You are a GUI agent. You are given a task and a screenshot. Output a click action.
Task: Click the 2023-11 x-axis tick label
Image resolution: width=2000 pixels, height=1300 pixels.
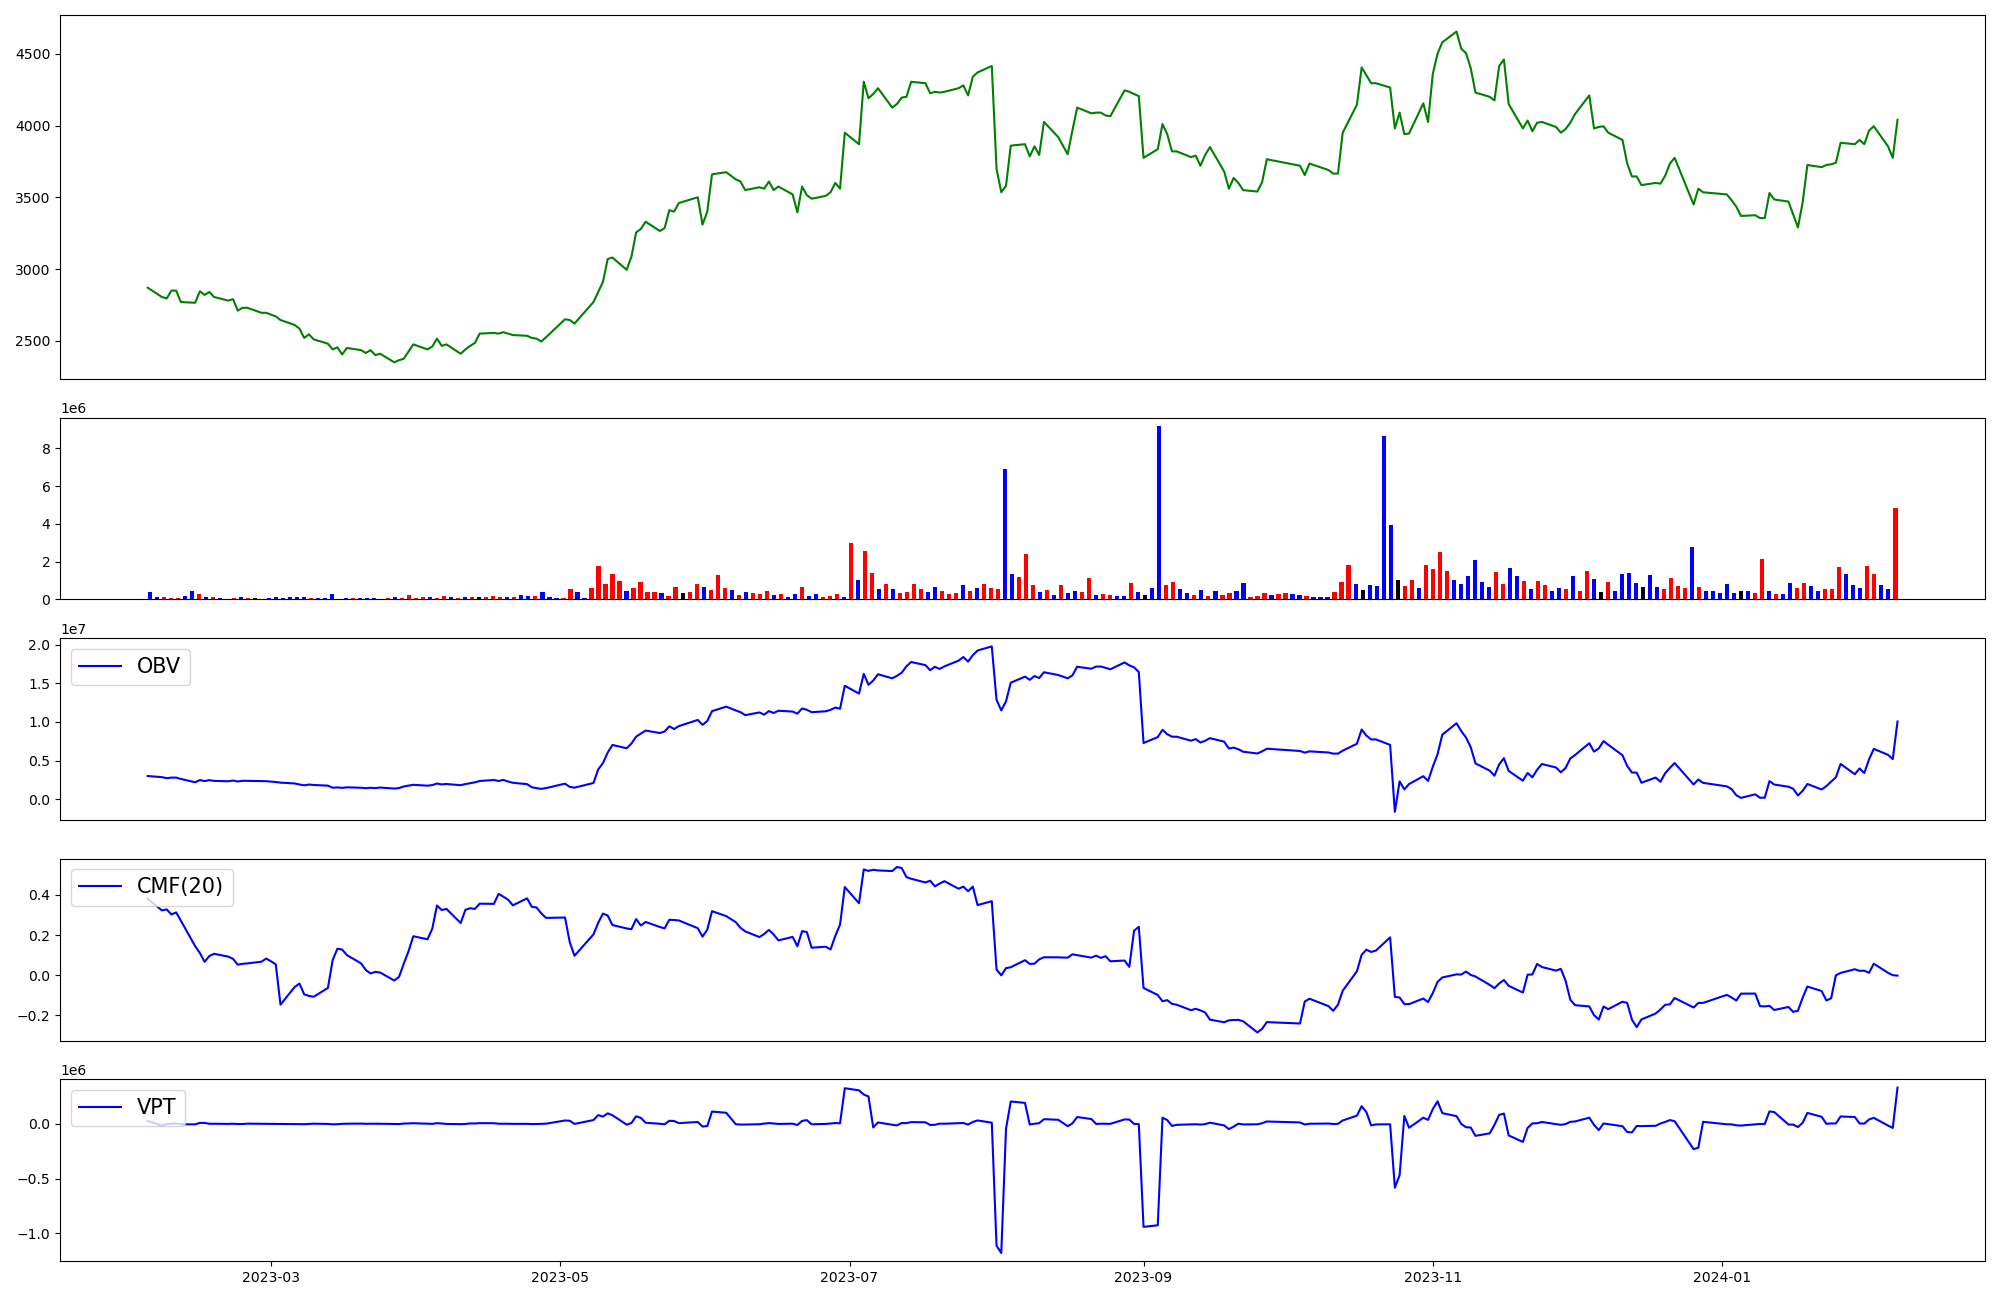pos(1433,1277)
